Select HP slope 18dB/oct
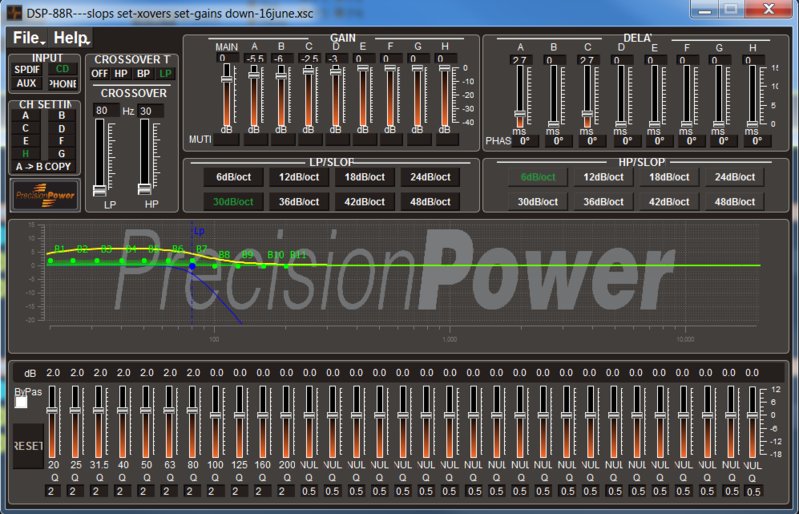The width and height of the screenshot is (799, 514). pos(669,177)
